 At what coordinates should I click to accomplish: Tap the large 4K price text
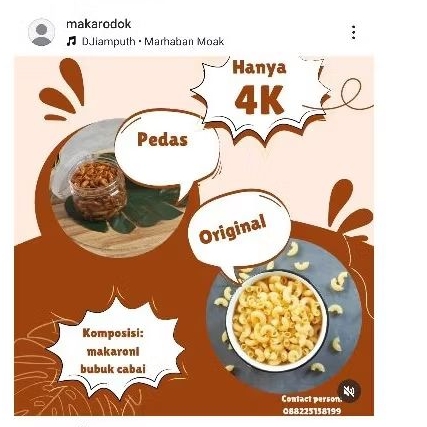click(259, 99)
